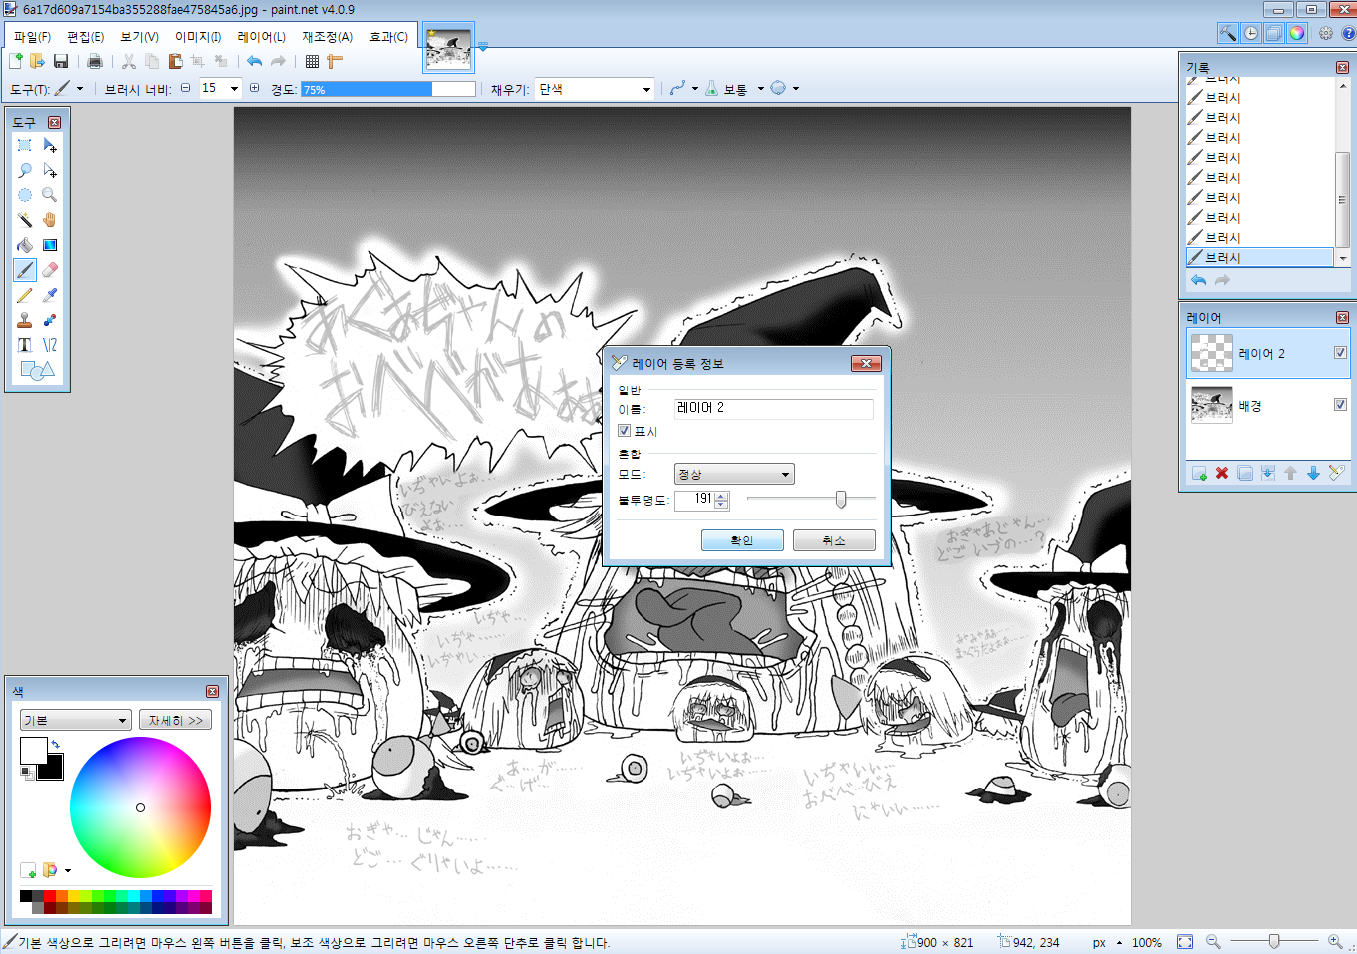
Task: Delete layer with the red X icon
Action: pos(1222,473)
